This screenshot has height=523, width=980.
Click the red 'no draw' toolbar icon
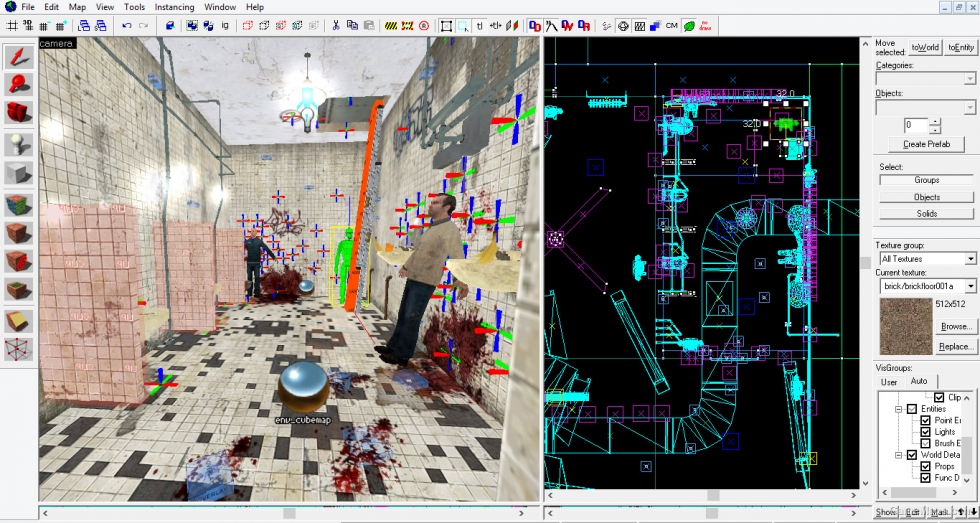(x=706, y=26)
